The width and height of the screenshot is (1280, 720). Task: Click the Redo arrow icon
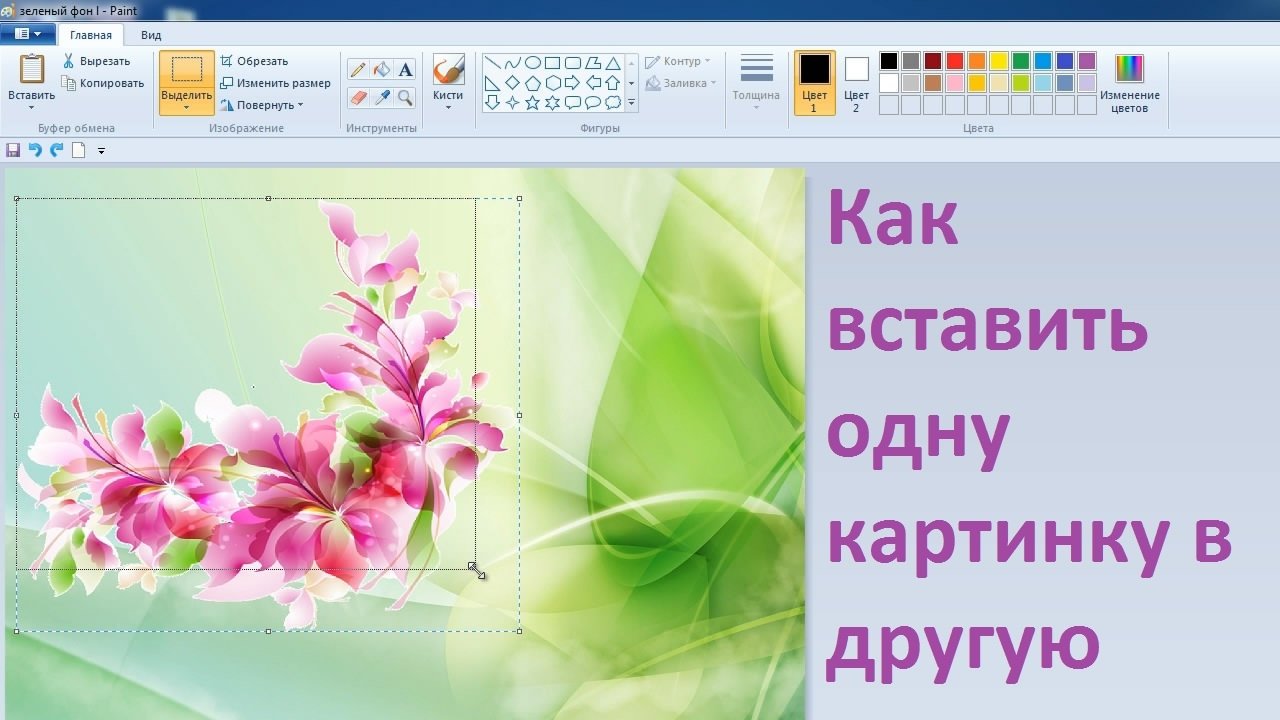pyautogui.click(x=56, y=150)
